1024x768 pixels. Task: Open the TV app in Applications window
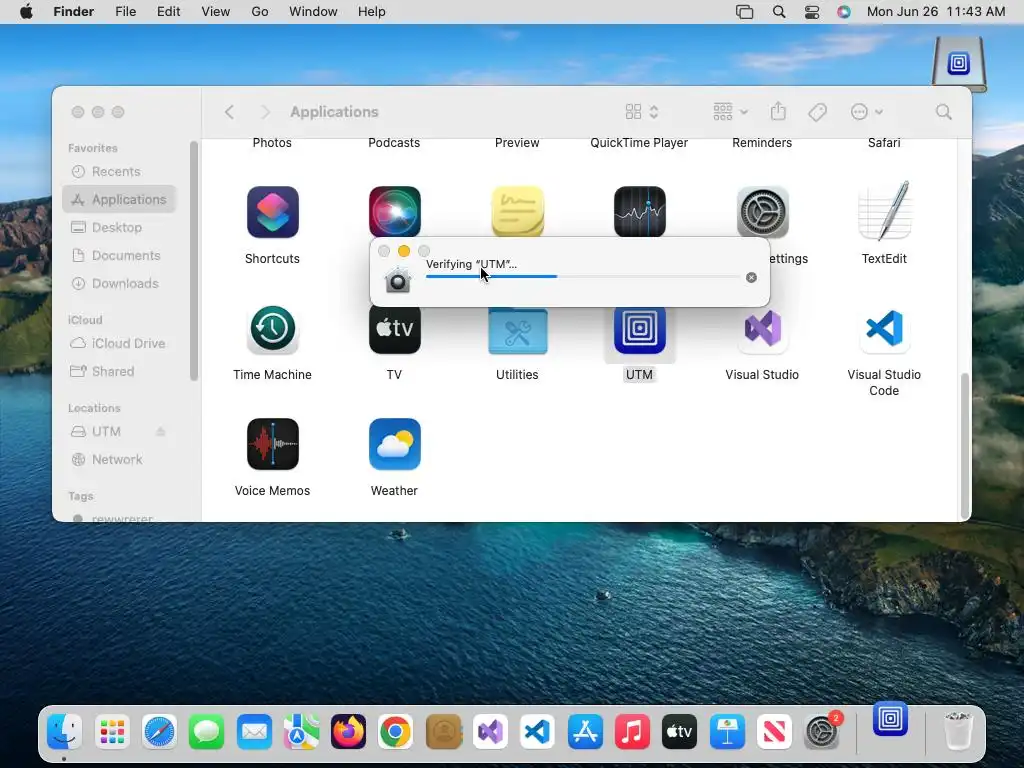pos(394,330)
